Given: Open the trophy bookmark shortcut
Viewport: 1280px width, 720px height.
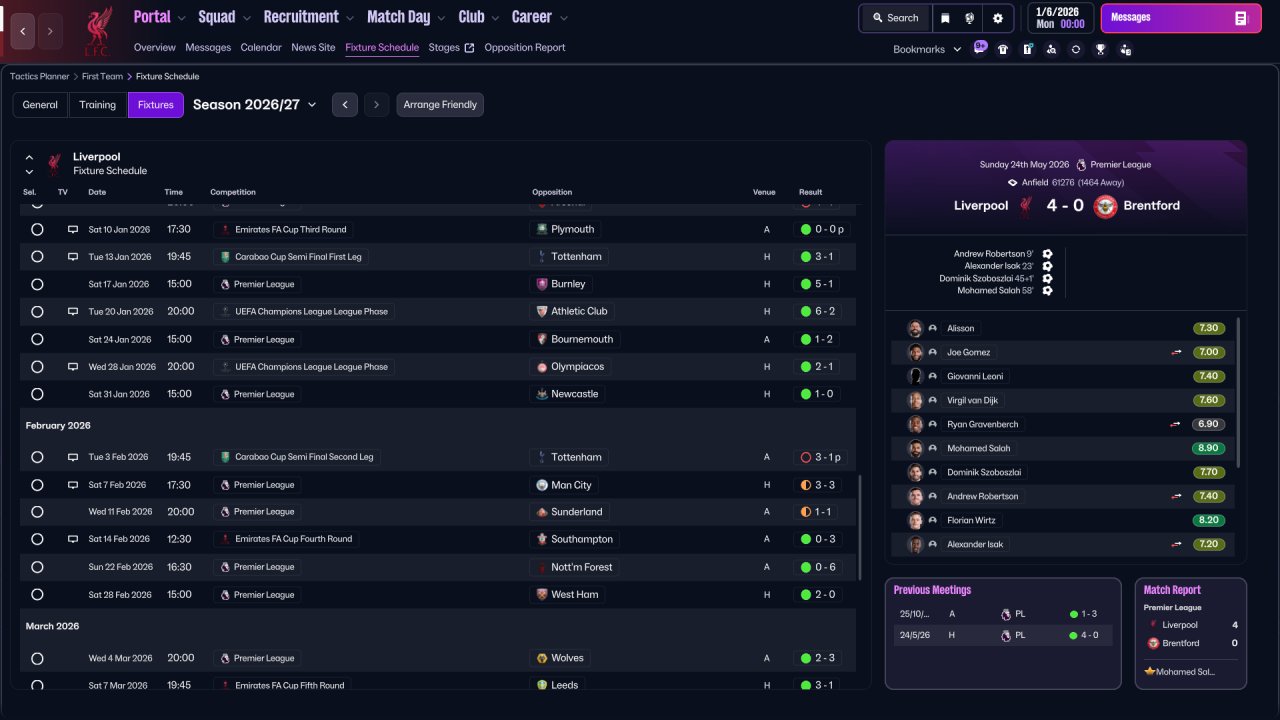Looking at the screenshot, I should (1100, 49).
